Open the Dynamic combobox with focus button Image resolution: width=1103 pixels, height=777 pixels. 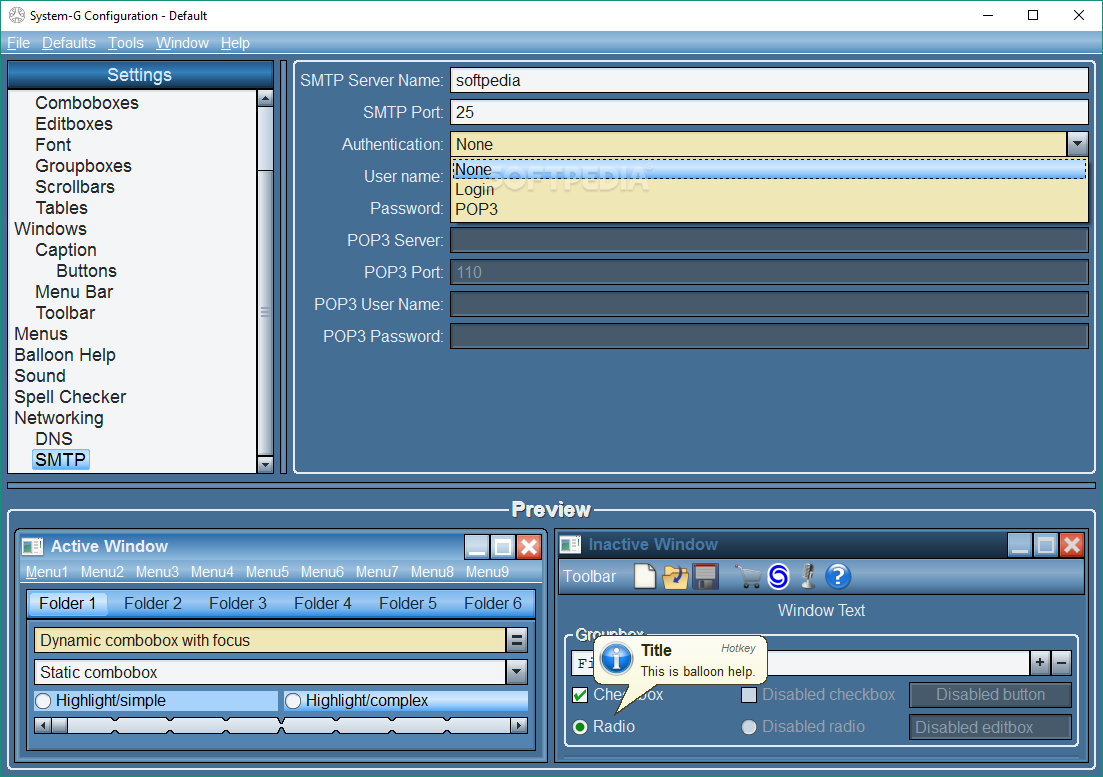pyautogui.click(x=517, y=640)
